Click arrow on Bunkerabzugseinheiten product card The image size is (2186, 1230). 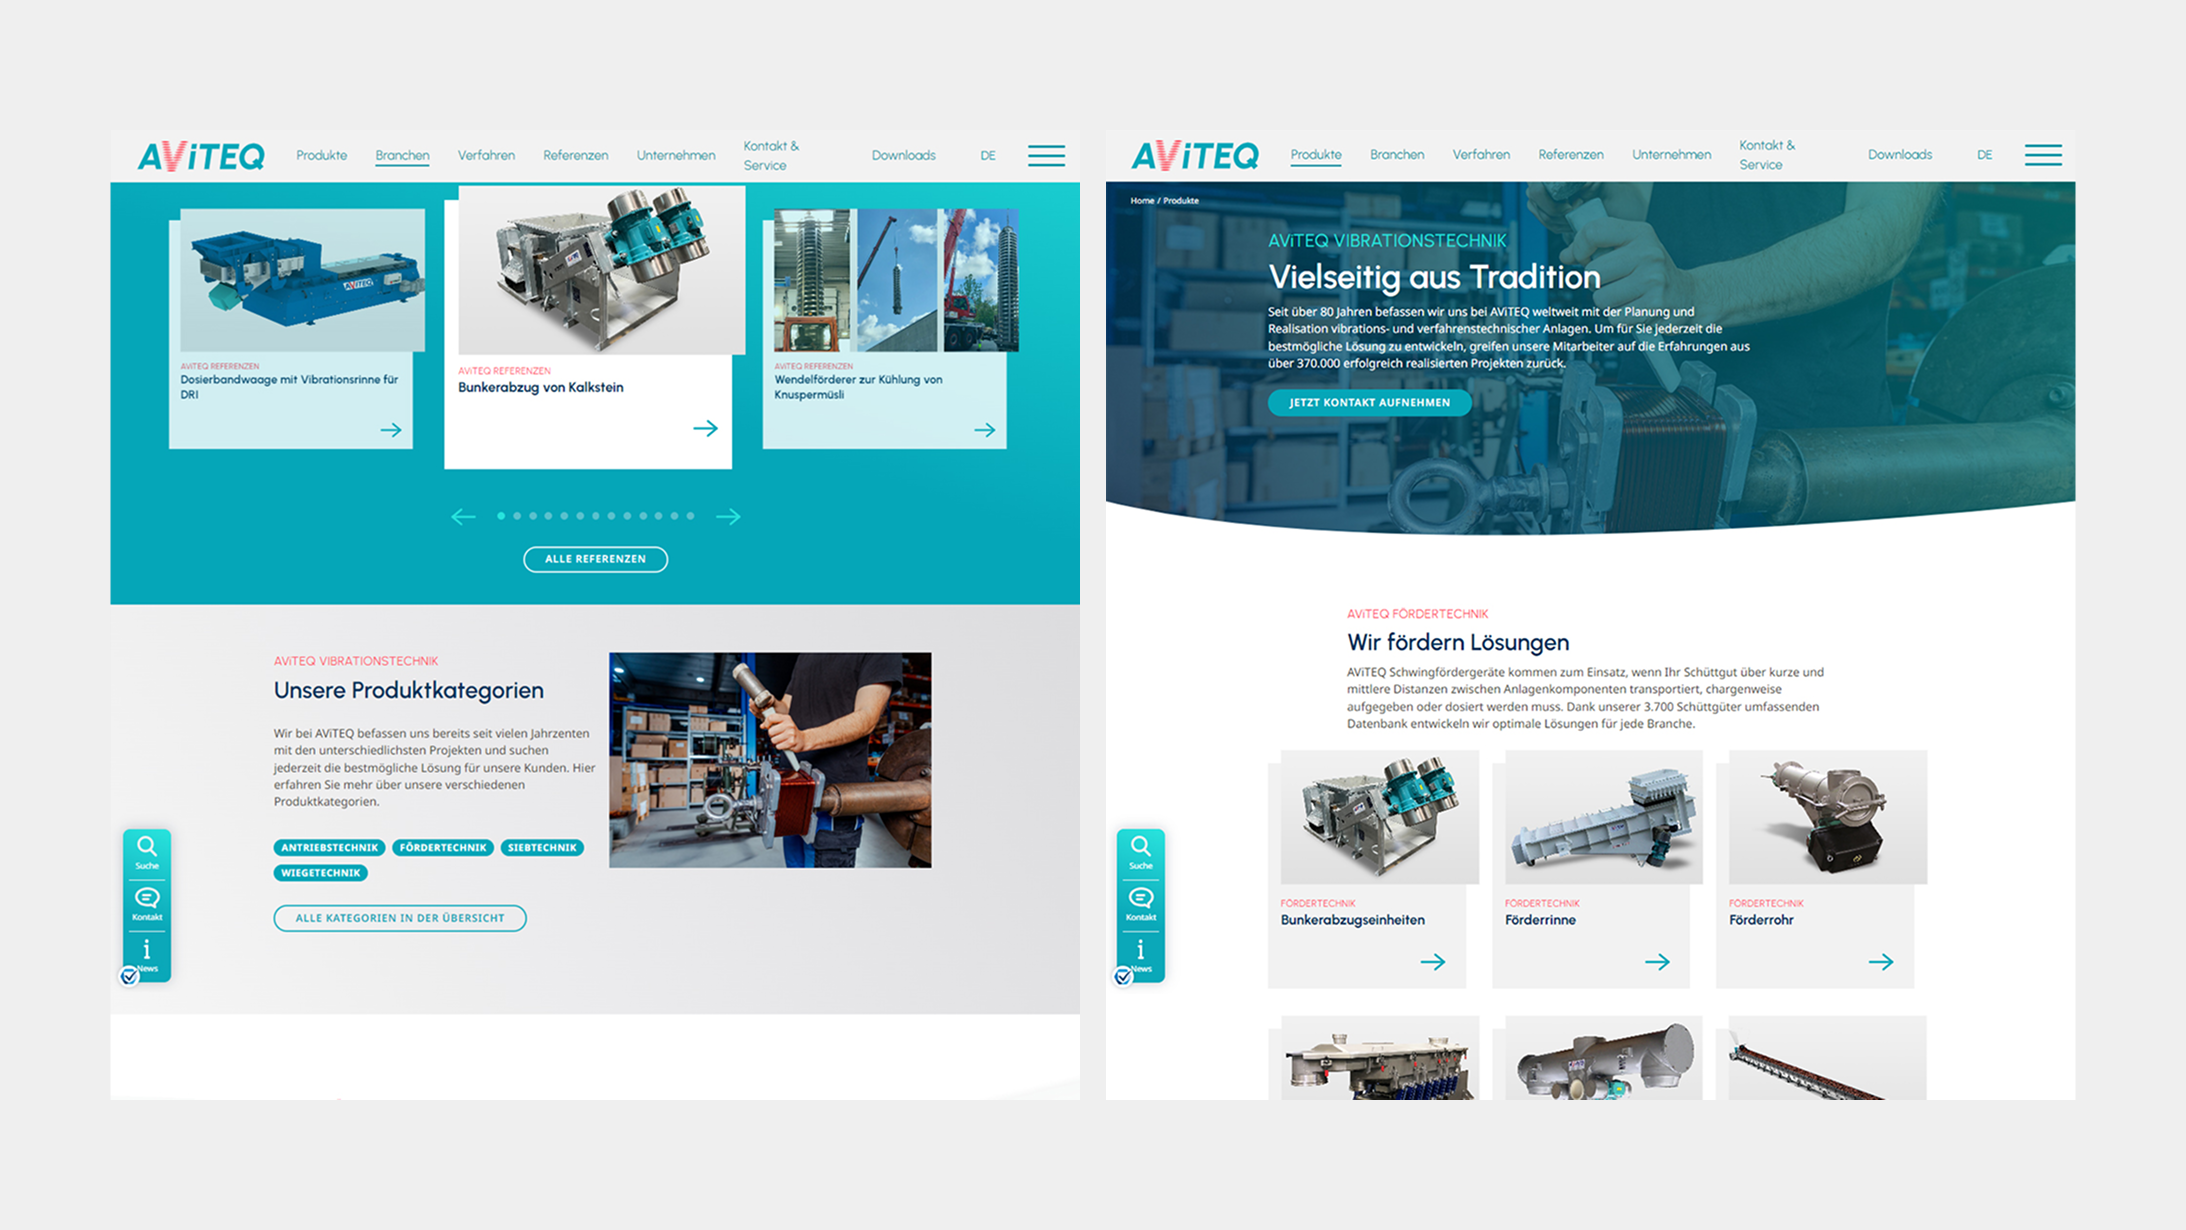point(1433,962)
